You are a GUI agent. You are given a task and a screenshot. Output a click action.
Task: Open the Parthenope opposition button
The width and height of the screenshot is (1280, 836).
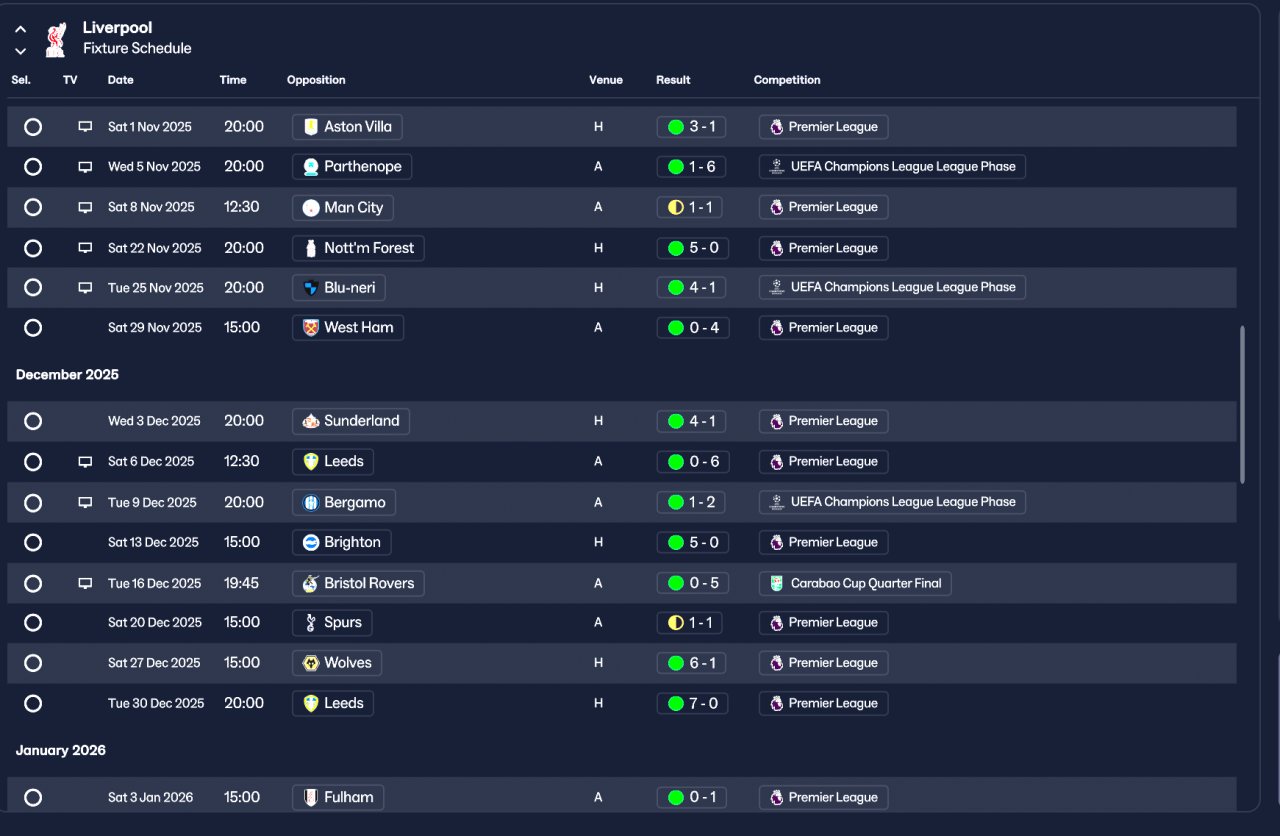coord(352,167)
